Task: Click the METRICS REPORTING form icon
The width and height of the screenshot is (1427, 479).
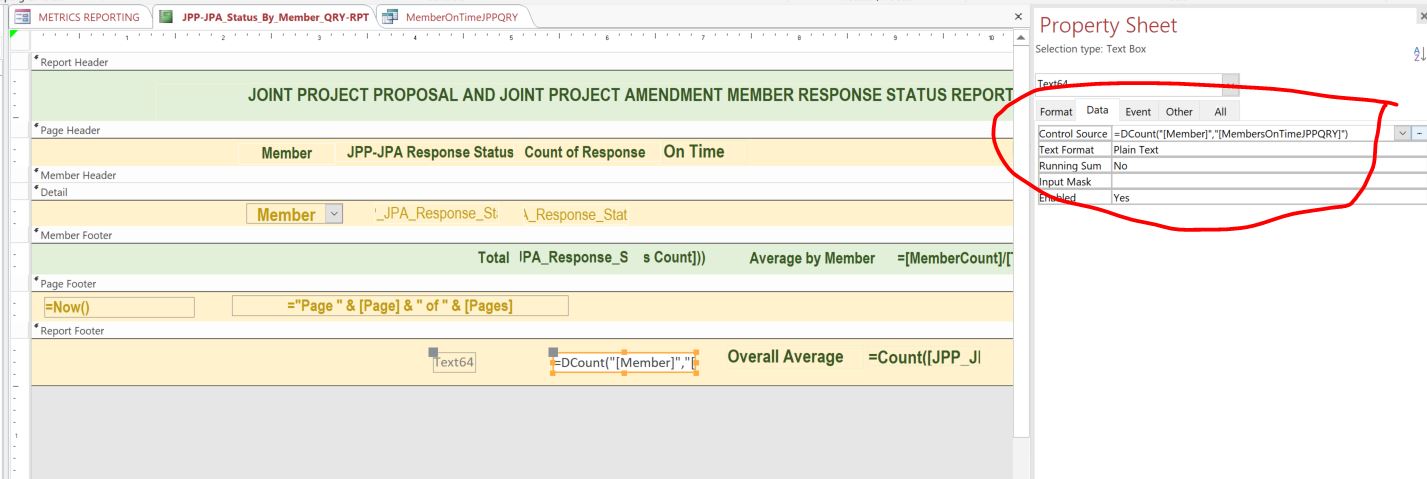Action: tap(20, 16)
